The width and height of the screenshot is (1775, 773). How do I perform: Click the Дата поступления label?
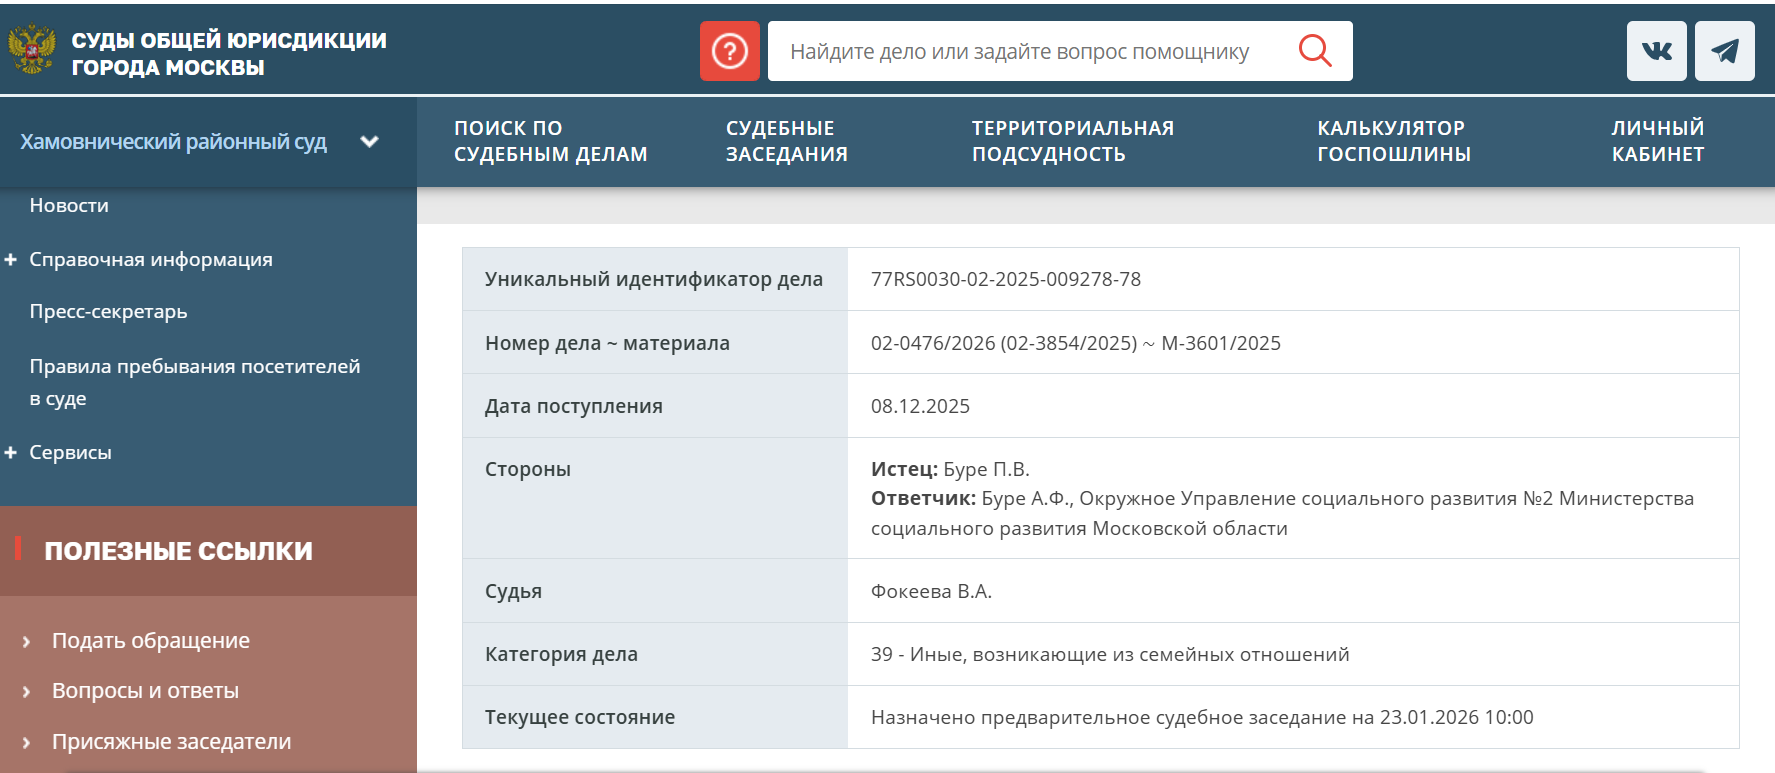click(x=574, y=406)
